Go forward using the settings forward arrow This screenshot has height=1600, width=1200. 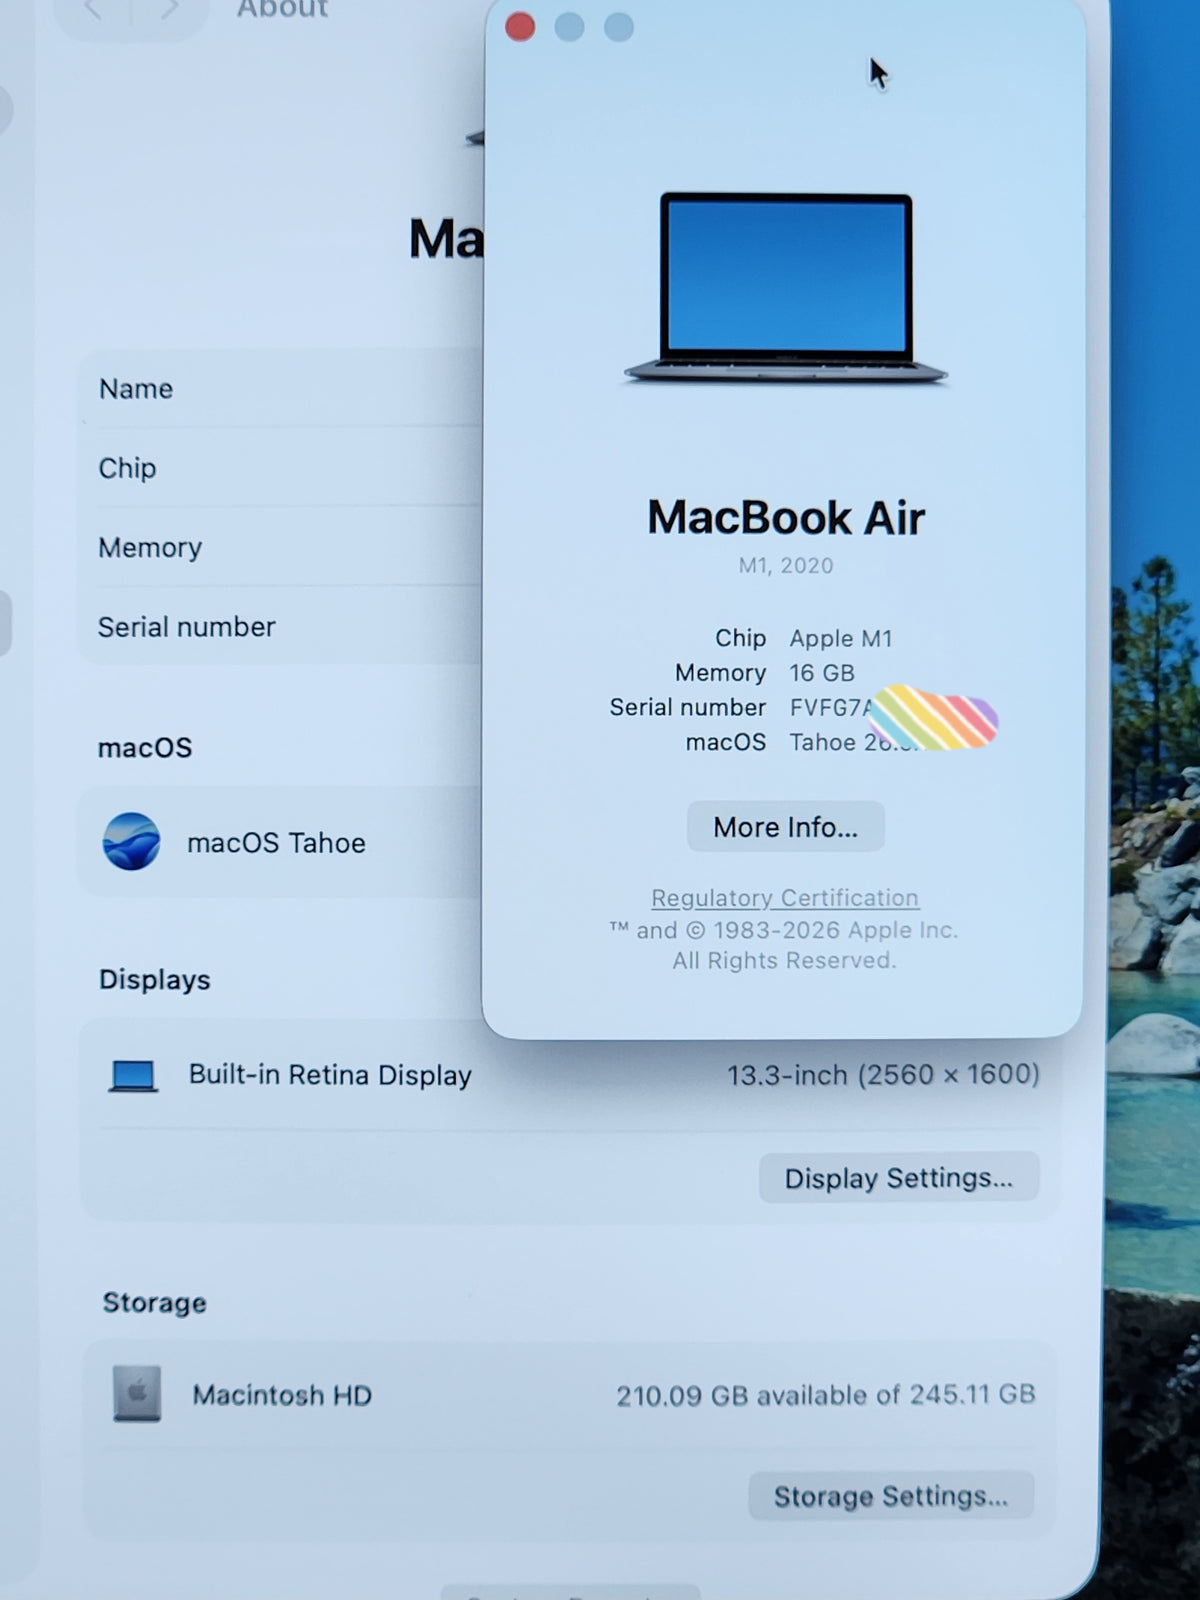point(170,9)
